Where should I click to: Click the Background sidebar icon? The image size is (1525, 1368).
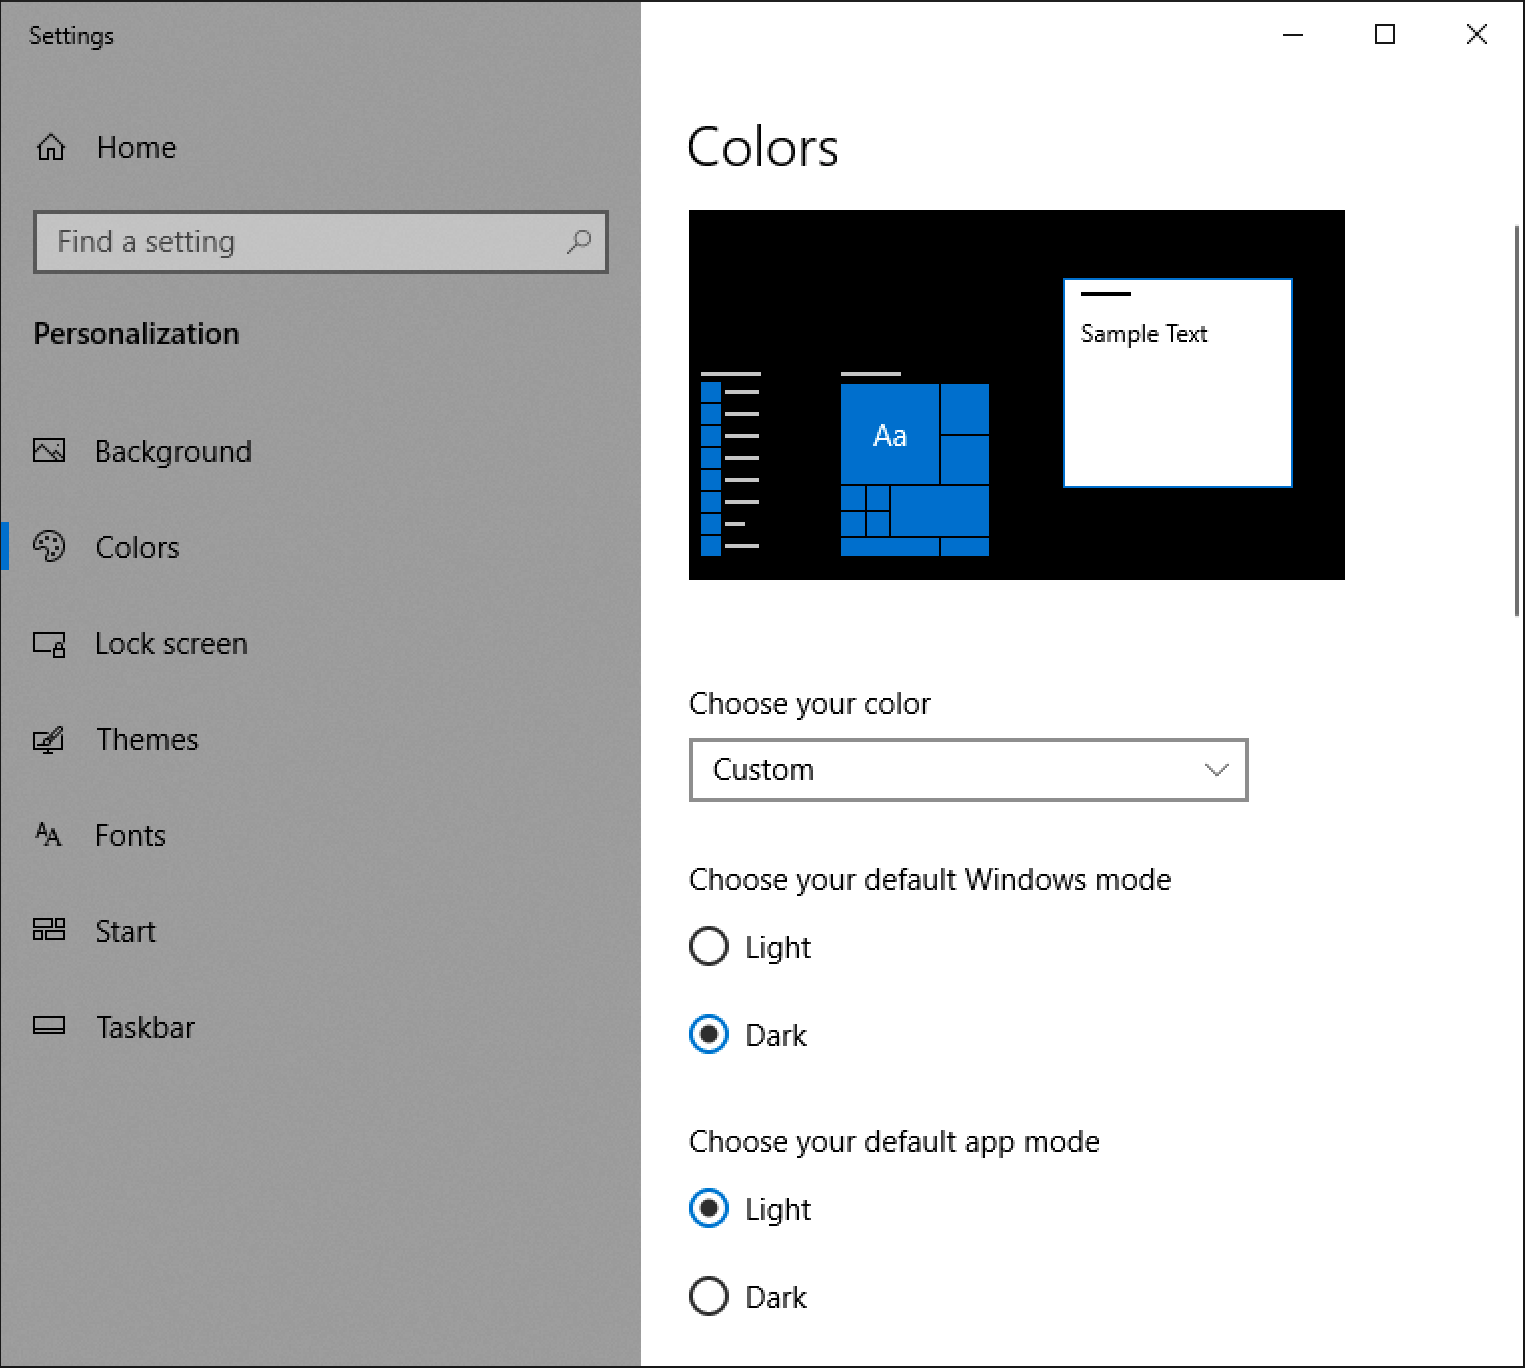click(48, 451)
